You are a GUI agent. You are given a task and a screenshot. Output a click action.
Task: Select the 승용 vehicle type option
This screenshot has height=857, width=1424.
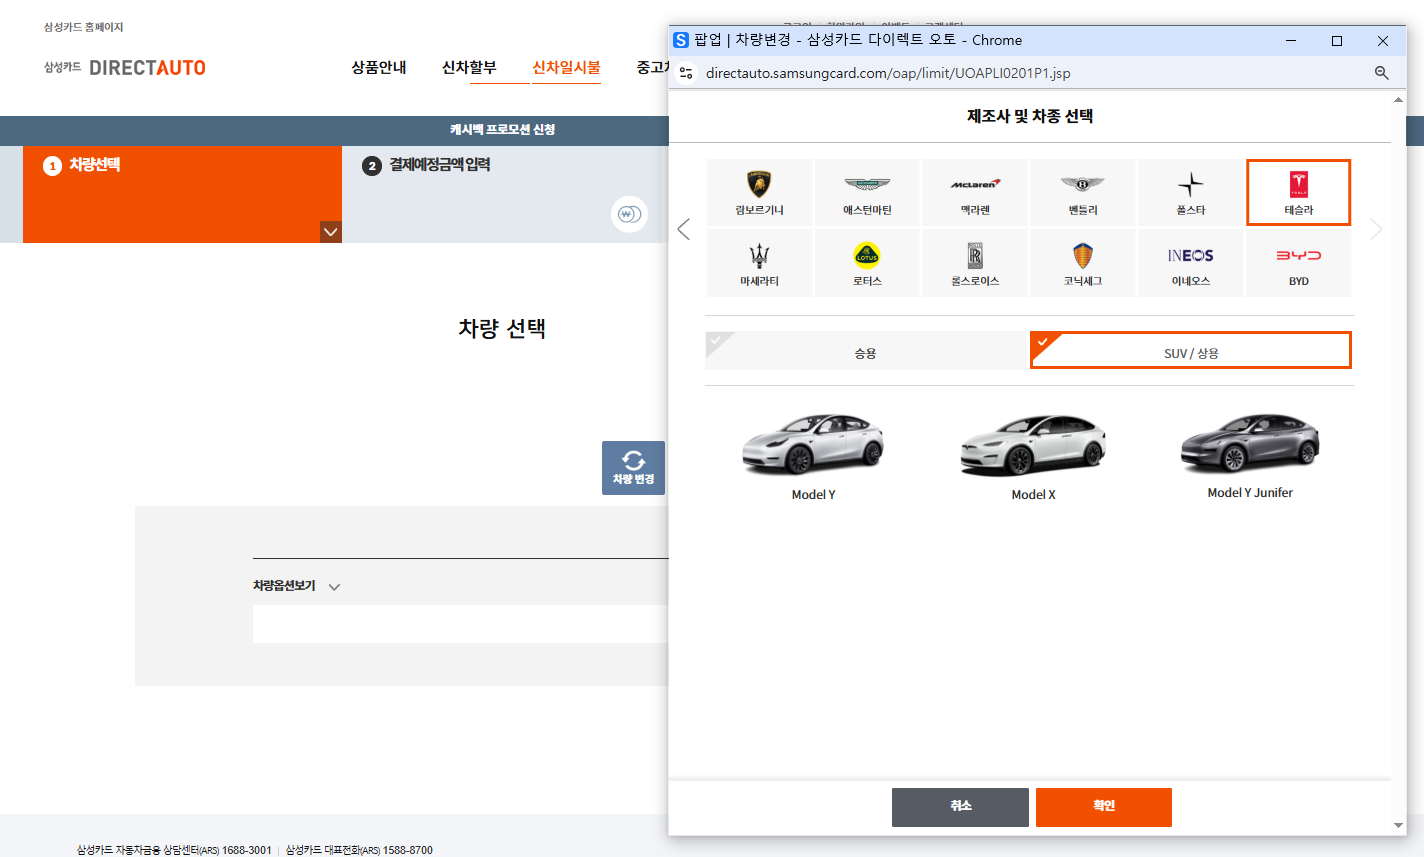tap(866, 351)
